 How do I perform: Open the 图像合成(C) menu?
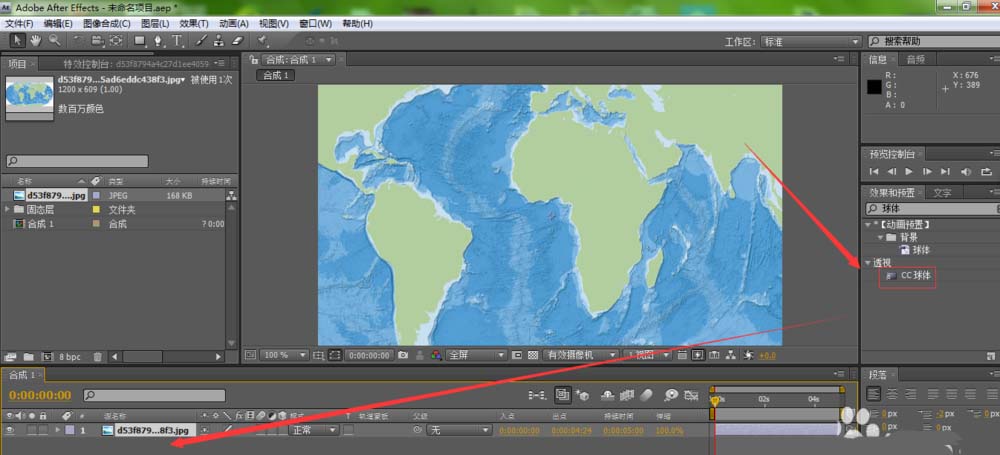tap(107, 24)
